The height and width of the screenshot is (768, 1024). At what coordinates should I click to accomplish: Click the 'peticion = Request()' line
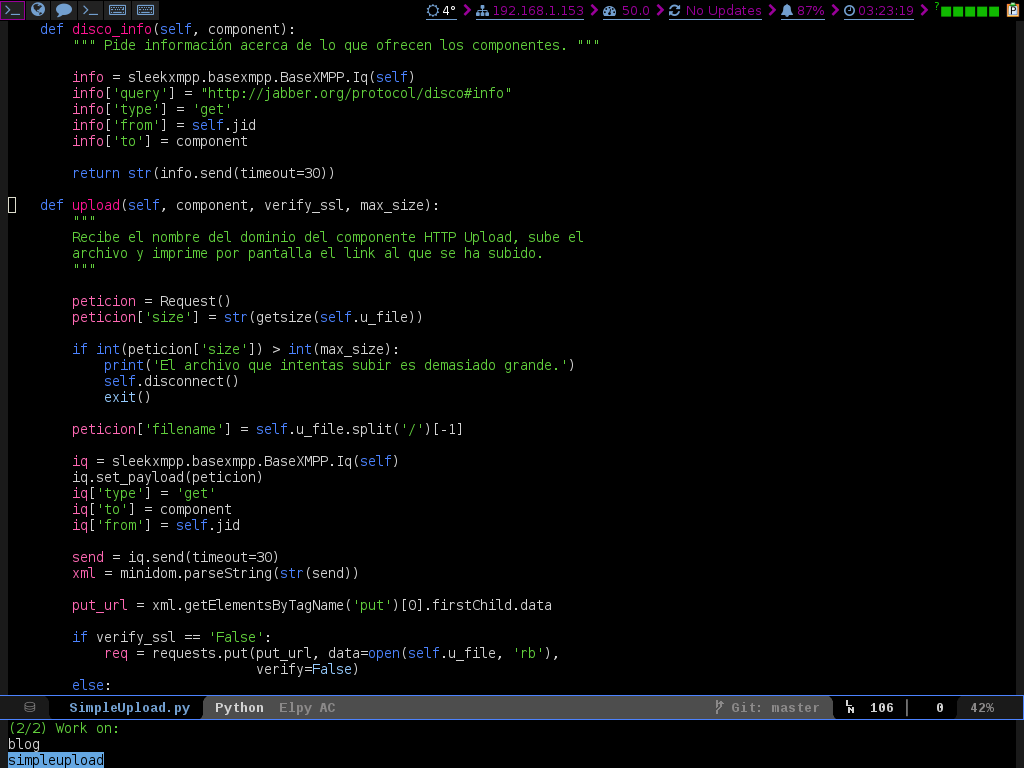(x=151, y=301)
